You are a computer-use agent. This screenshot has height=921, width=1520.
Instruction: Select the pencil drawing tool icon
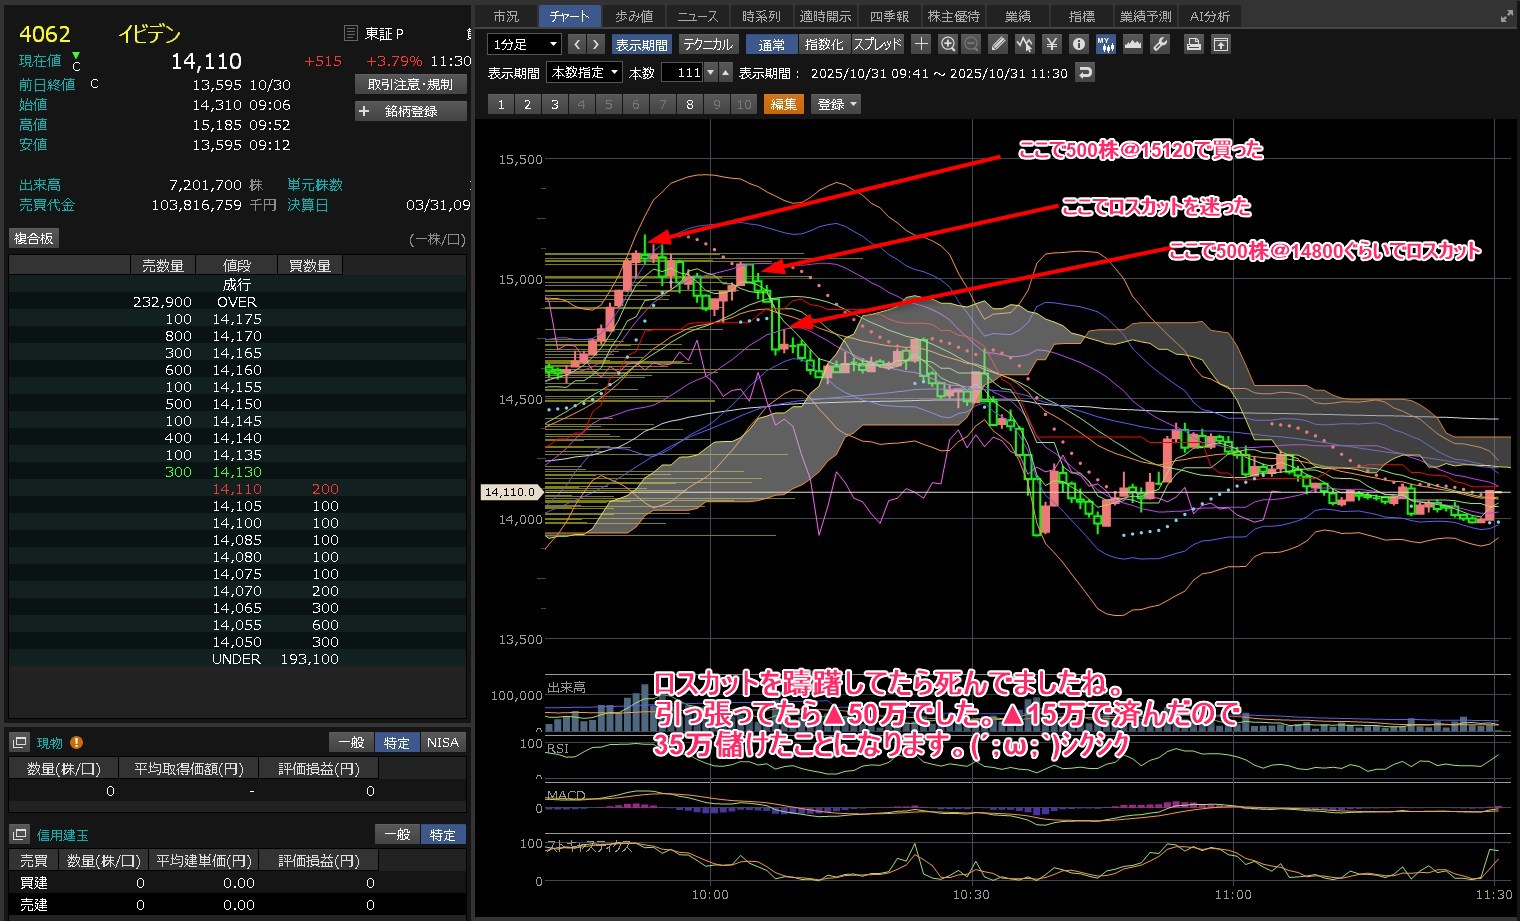998,44
